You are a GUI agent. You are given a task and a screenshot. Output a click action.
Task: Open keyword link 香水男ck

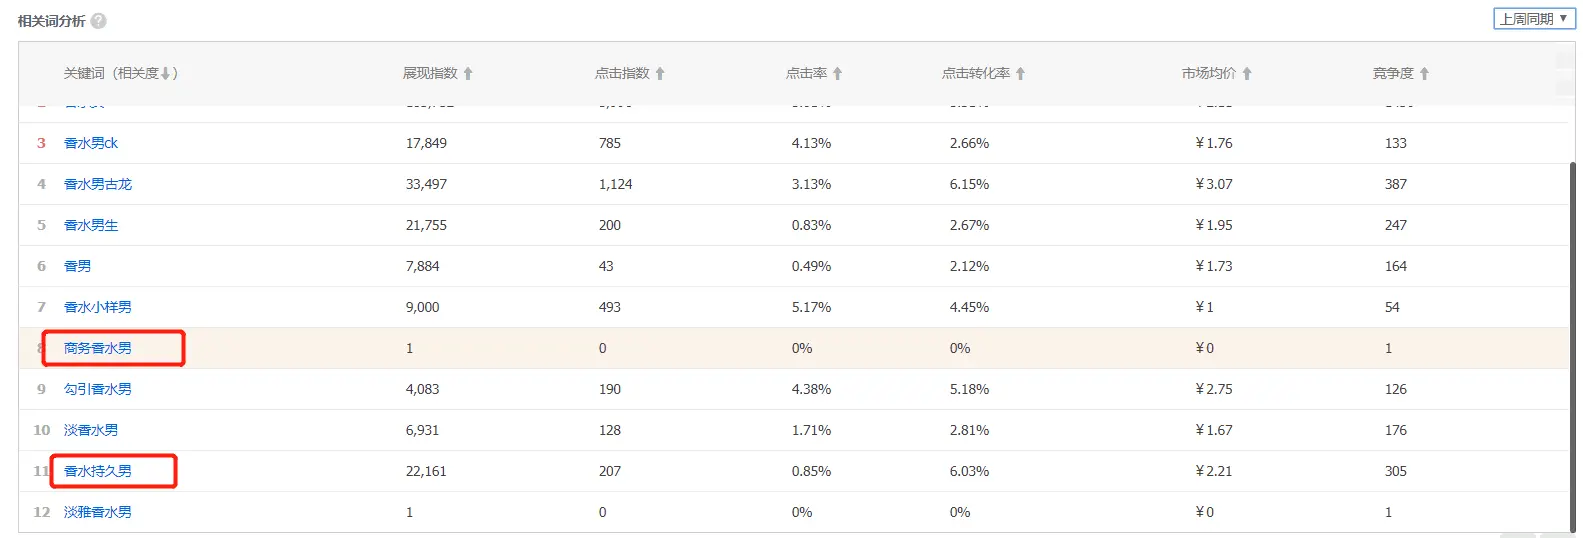[x=91, y=143]
